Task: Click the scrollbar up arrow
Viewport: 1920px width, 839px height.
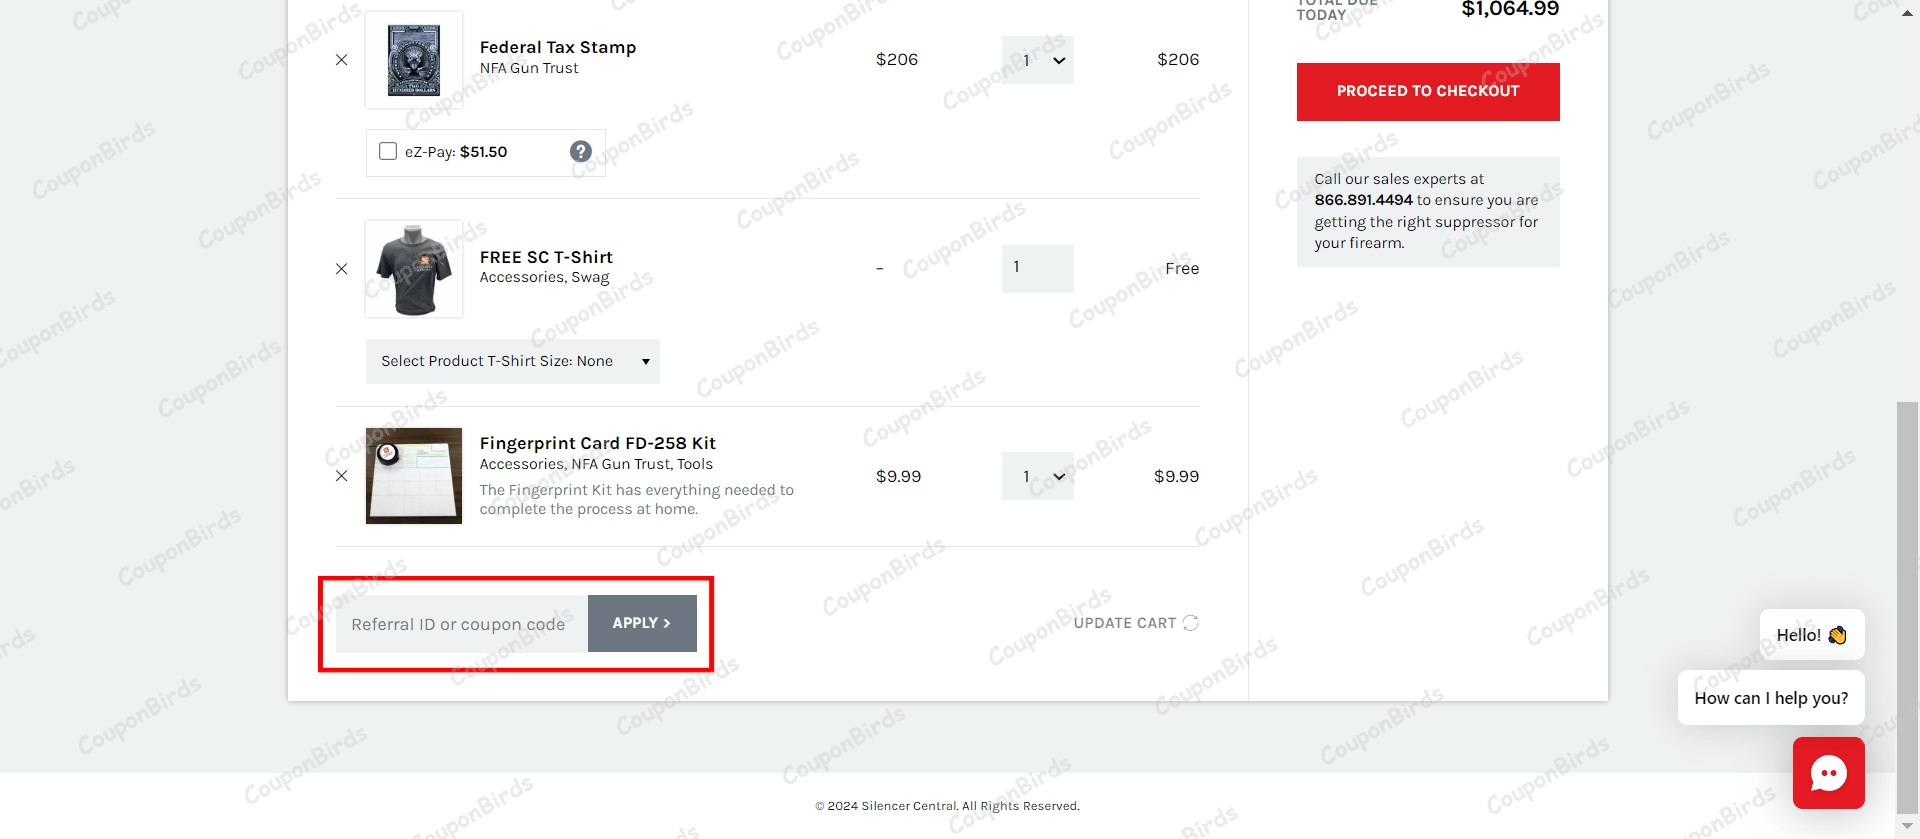Action: pyautogui.click(x=1907, y=12)
